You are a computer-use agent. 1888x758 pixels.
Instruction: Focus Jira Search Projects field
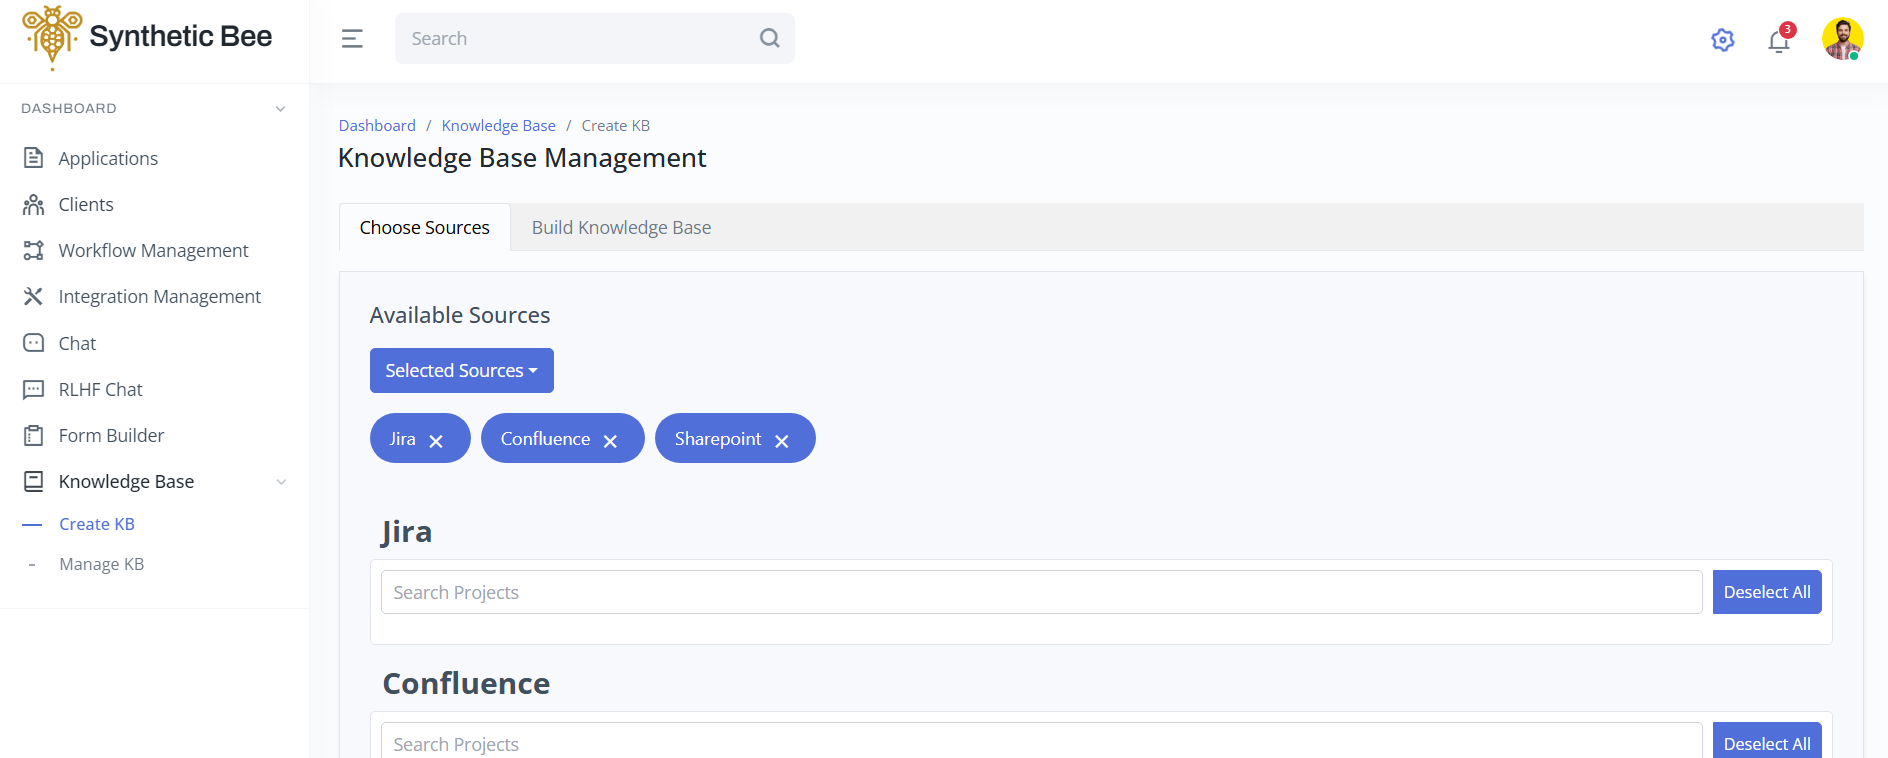1041,592
